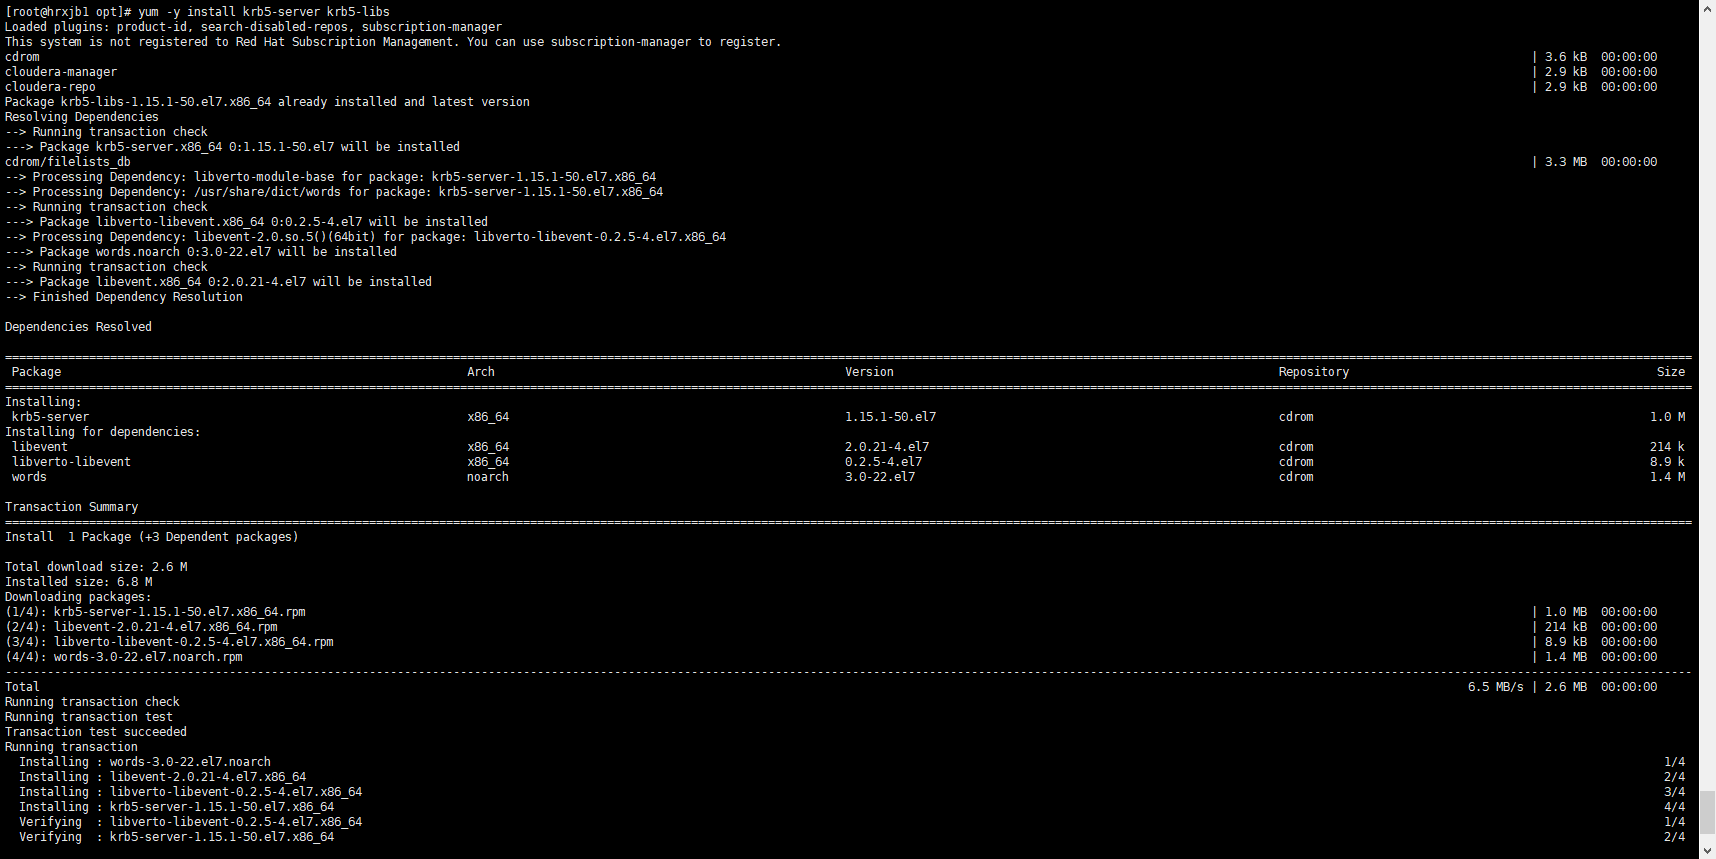The width and height of the screenshot is (1716, 859).
Task: Click the '6.5 MB/s' total speed
Action: [1496, 687]
